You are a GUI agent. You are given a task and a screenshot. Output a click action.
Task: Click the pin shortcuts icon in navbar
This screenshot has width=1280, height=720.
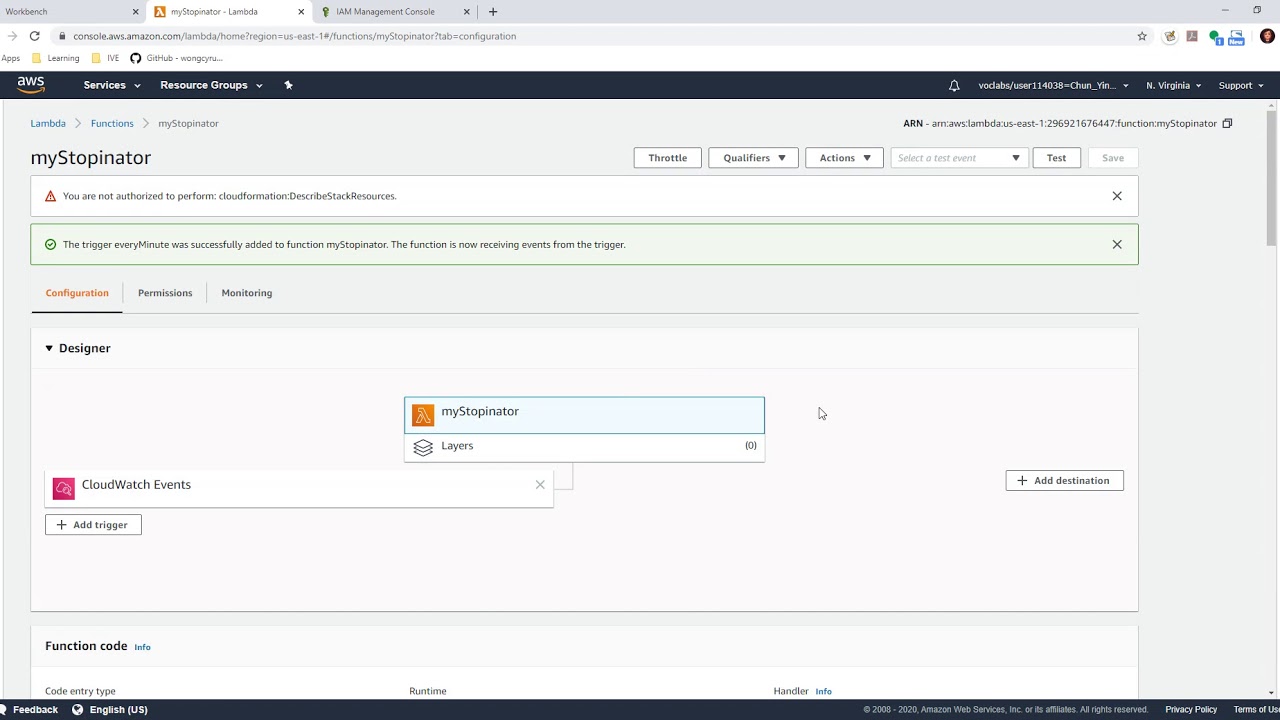[288, 85]
